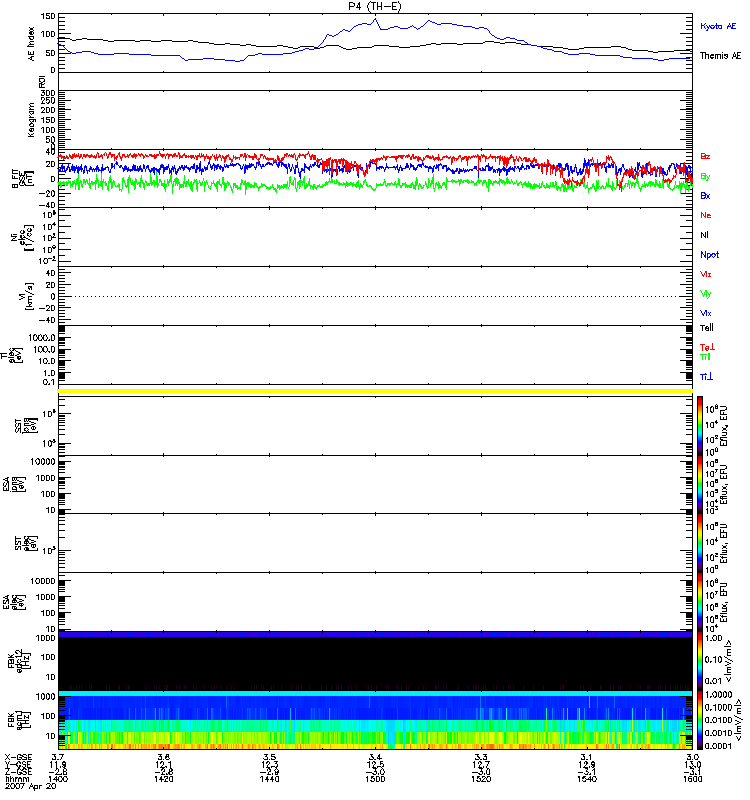Click the "AE Index" vertical axis title
The width and height of the screenshot is (750, 800).
[32, 44]
